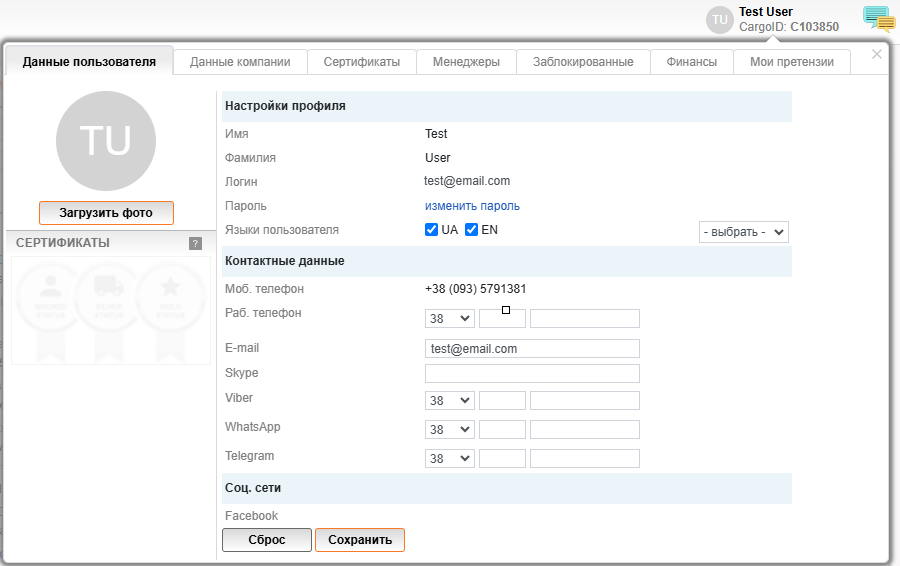Open the language select dropdown
Viewport: 900px width, 566px height.
pyautogui.click(x=744, y=232)
